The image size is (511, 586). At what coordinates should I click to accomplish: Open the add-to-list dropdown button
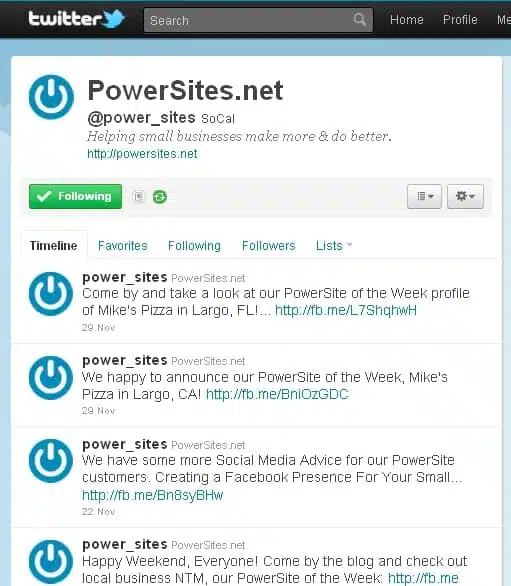(424, 196)
